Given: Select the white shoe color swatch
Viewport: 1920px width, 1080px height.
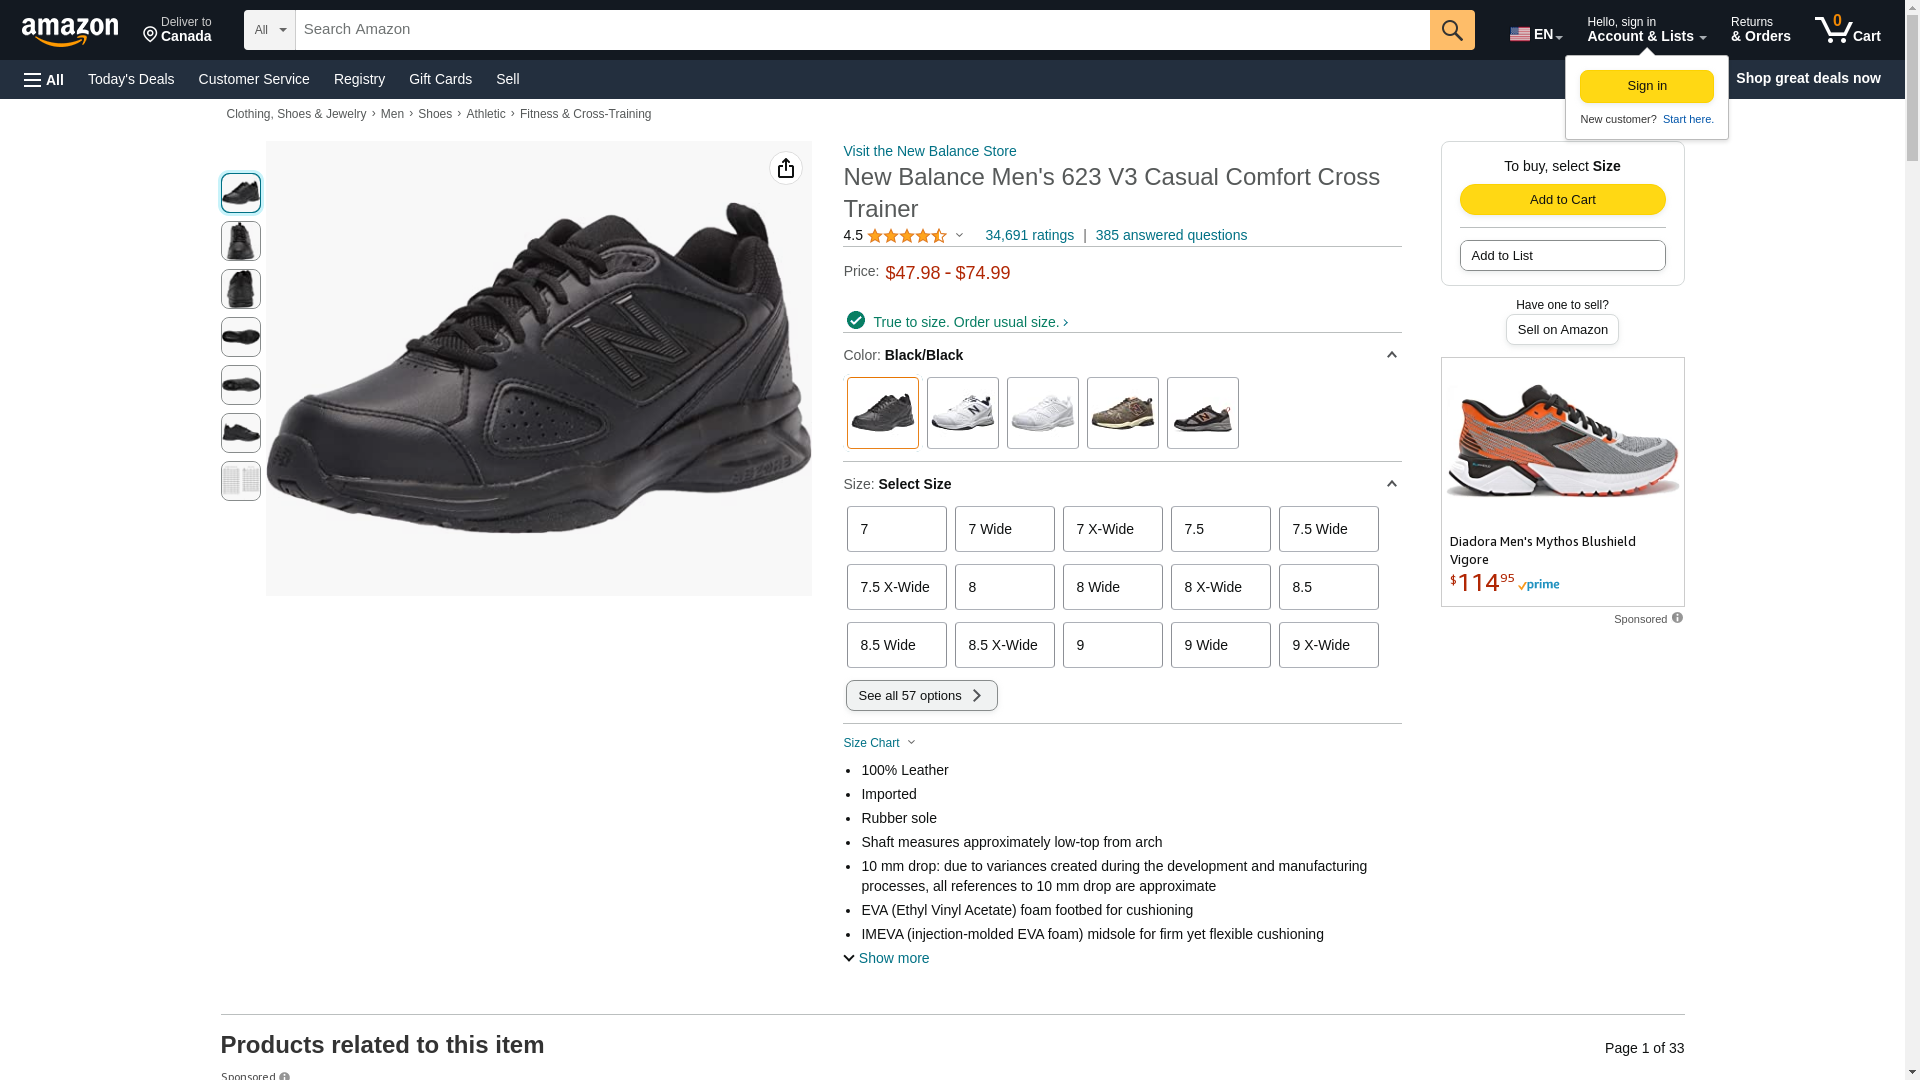Looking at the screenshot, I should pyautogui.click(x=1042, y=413).
